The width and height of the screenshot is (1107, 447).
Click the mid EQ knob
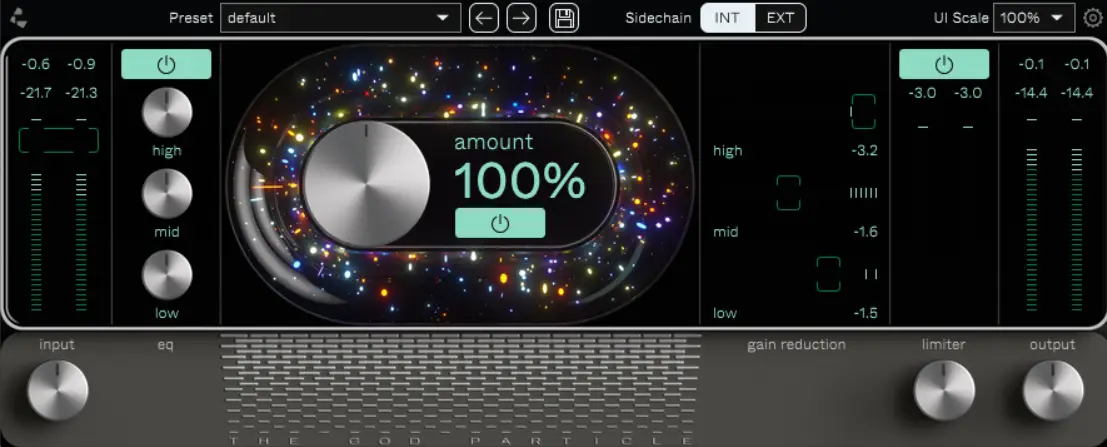pyautogui.click(x=167, y=193)
